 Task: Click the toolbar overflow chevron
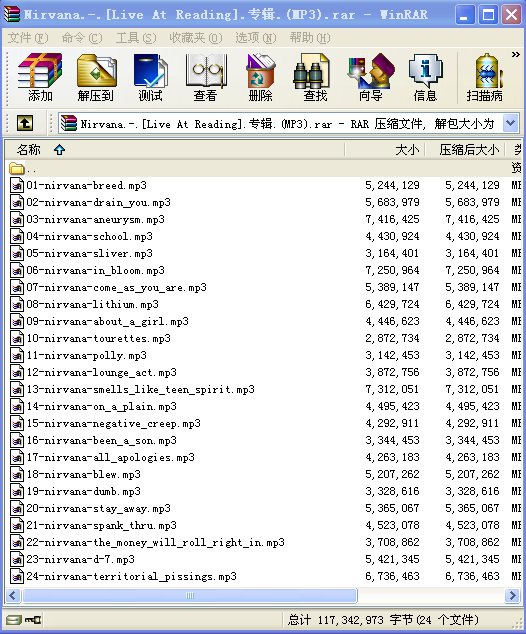coord(515,54)
